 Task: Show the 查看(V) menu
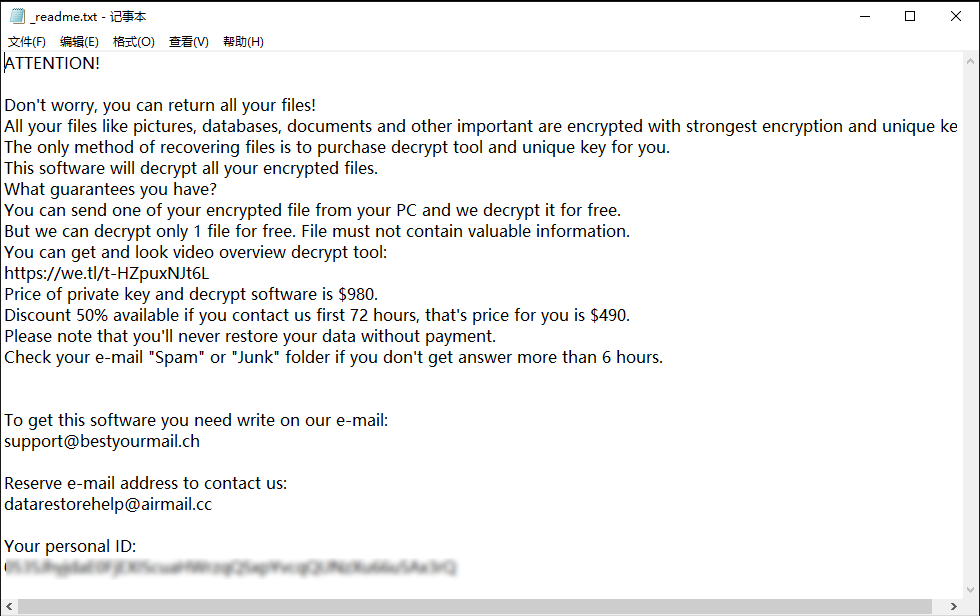188,42
